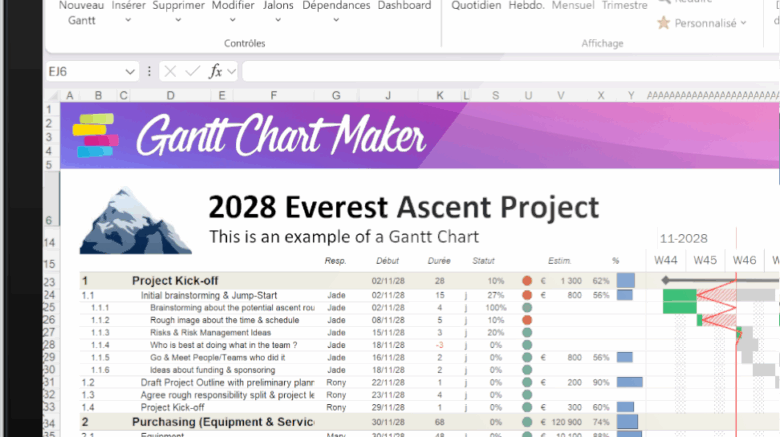Click the formula bar enter checkmark icon
This screenshot has width=780, height=437.
(192, 72)
